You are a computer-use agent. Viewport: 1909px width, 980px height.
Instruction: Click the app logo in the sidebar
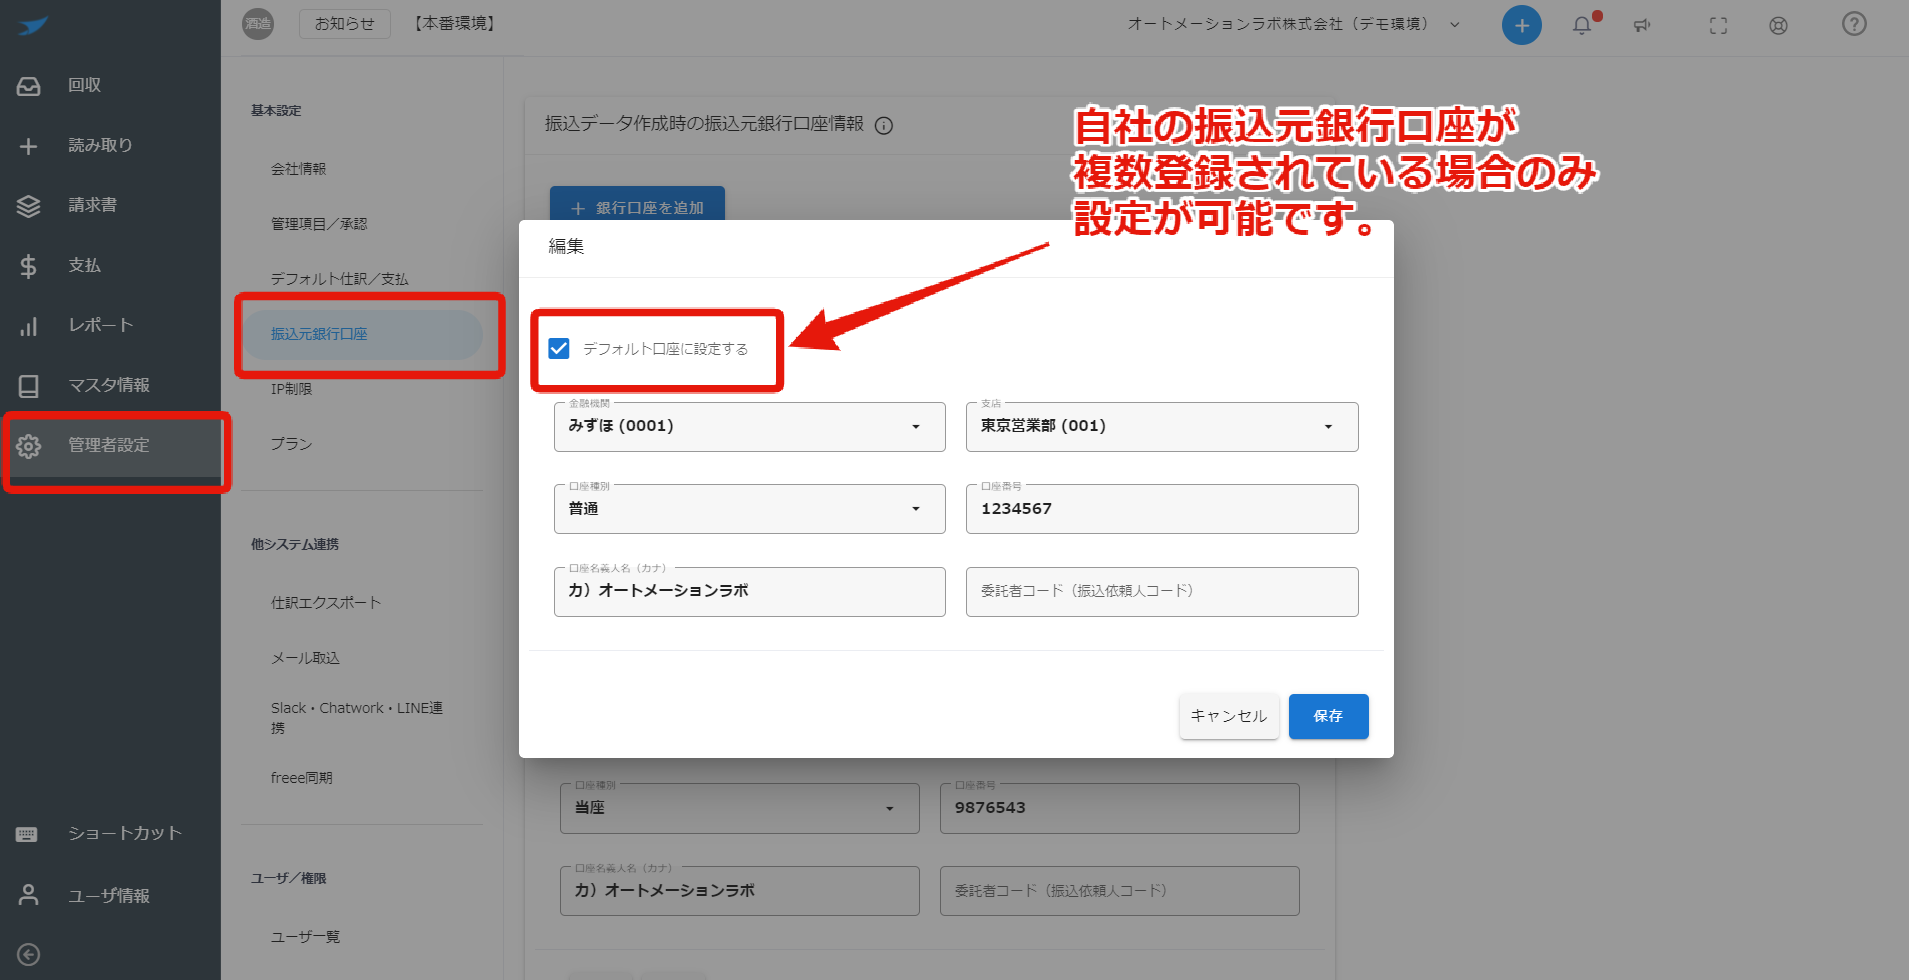[x=32, y=26]
